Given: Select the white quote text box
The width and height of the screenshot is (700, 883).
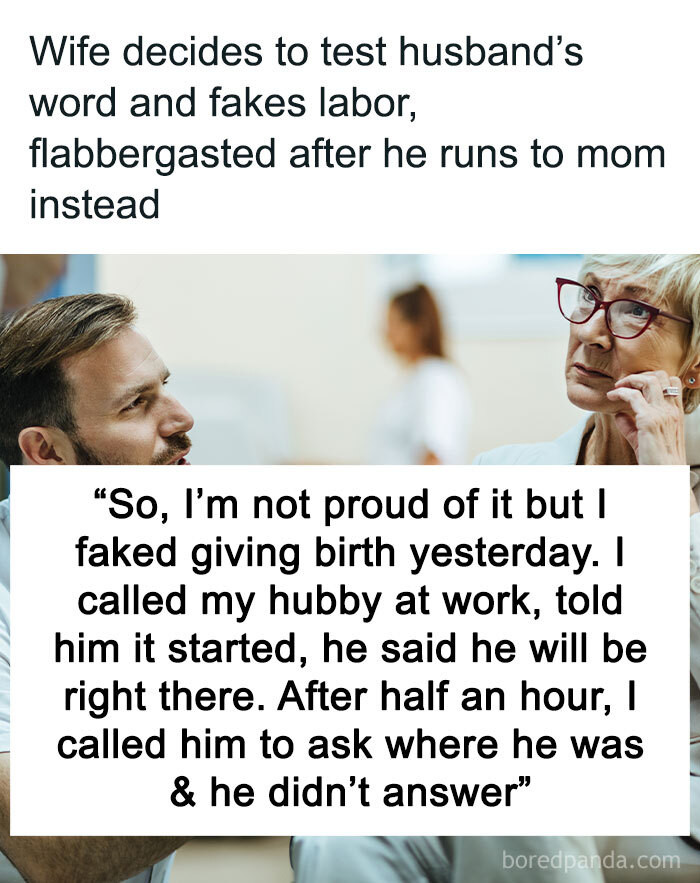Looking at the screenshot, I should tap(350, 650).
